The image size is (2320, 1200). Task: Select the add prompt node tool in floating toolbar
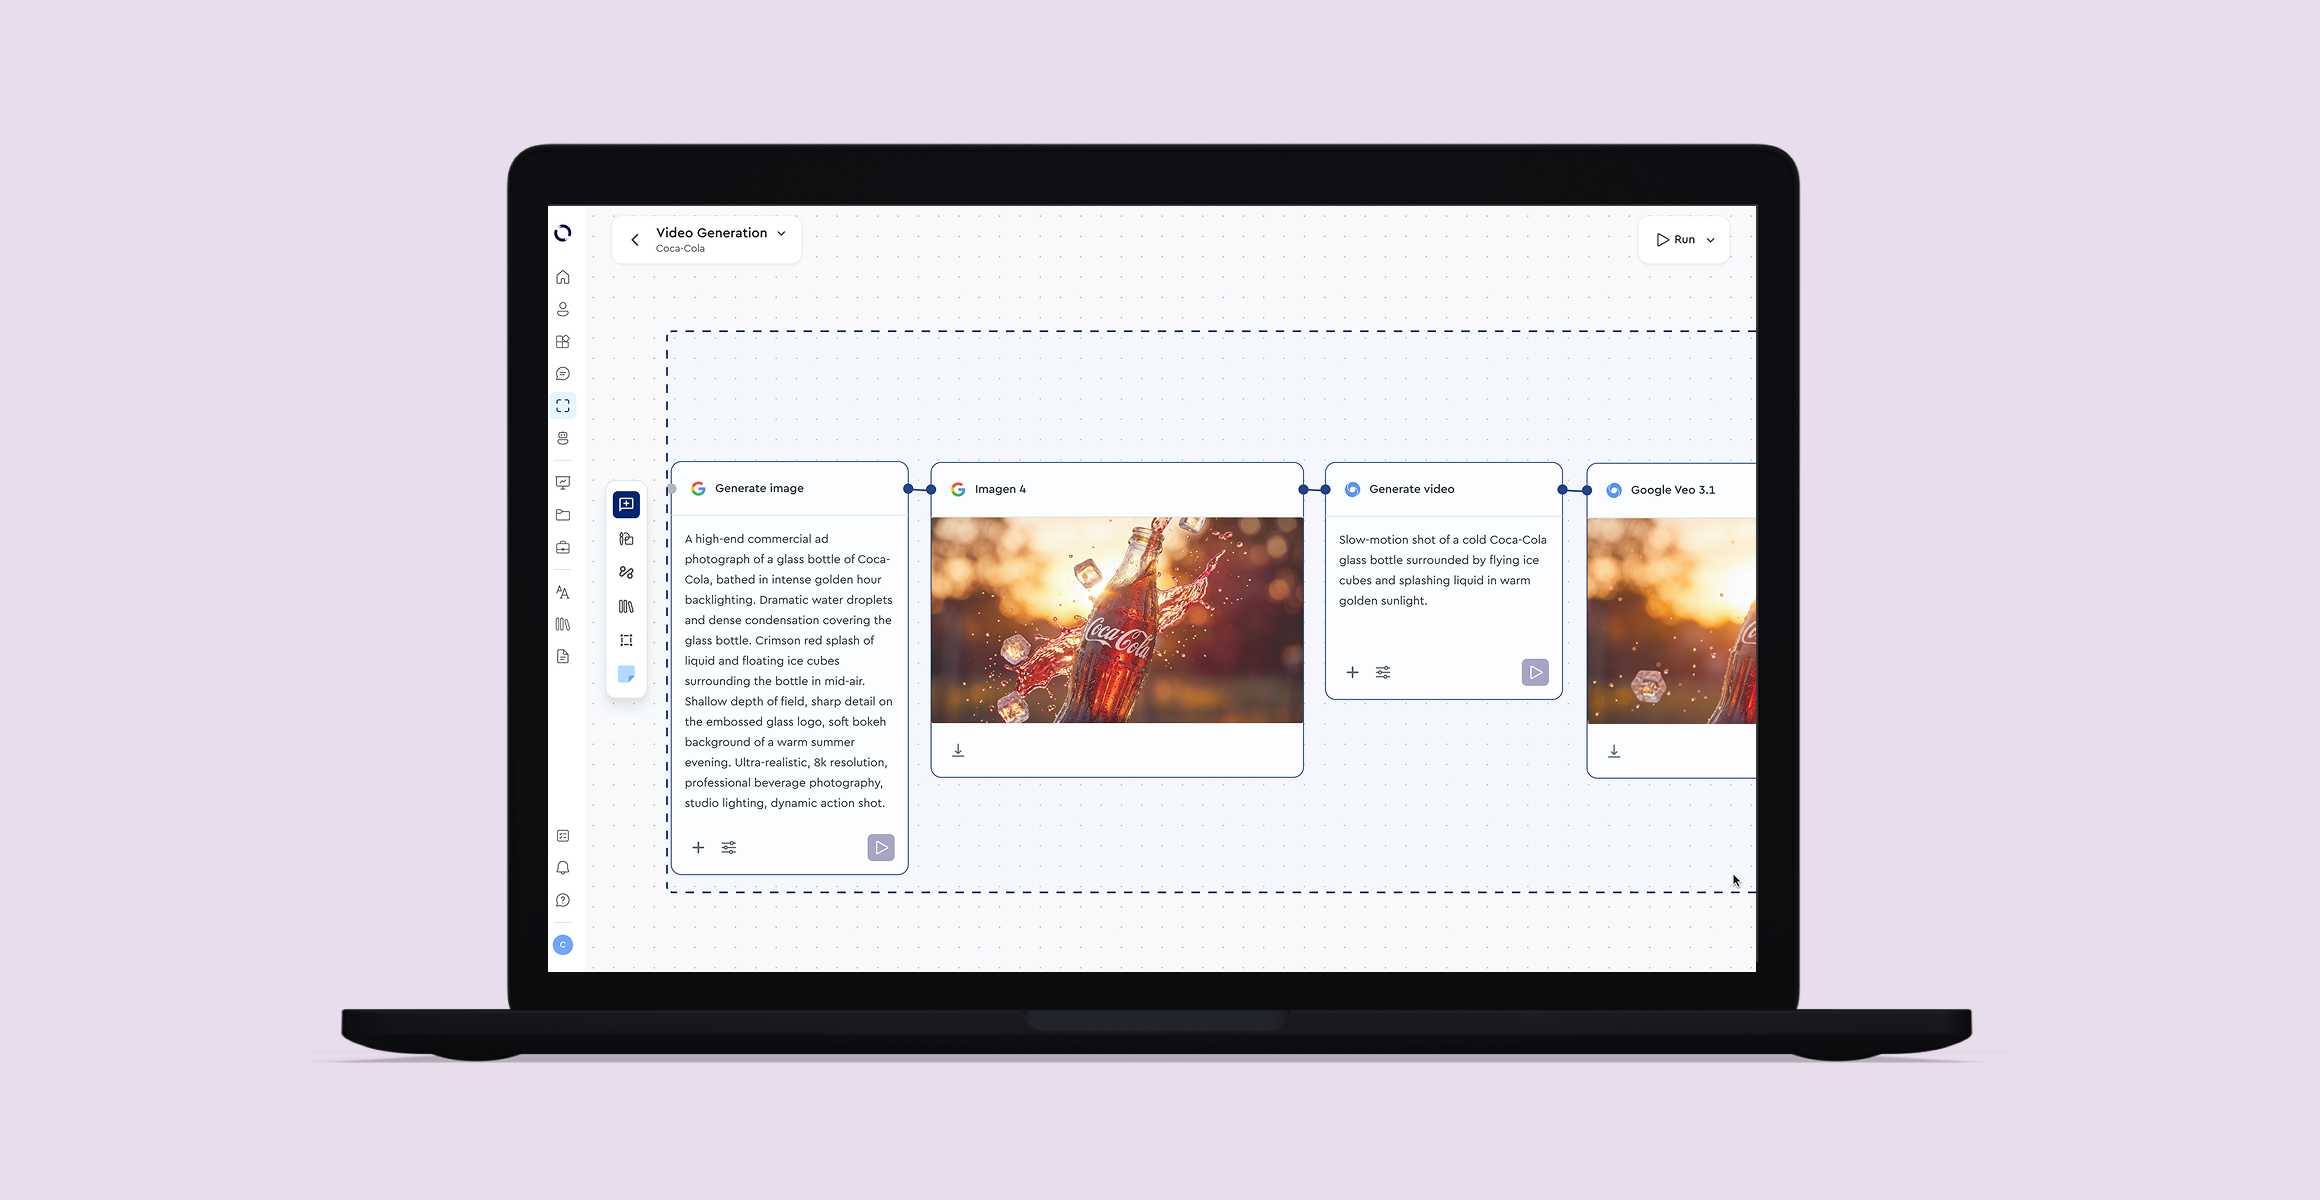pyautogui.click(x=626, y=504)
